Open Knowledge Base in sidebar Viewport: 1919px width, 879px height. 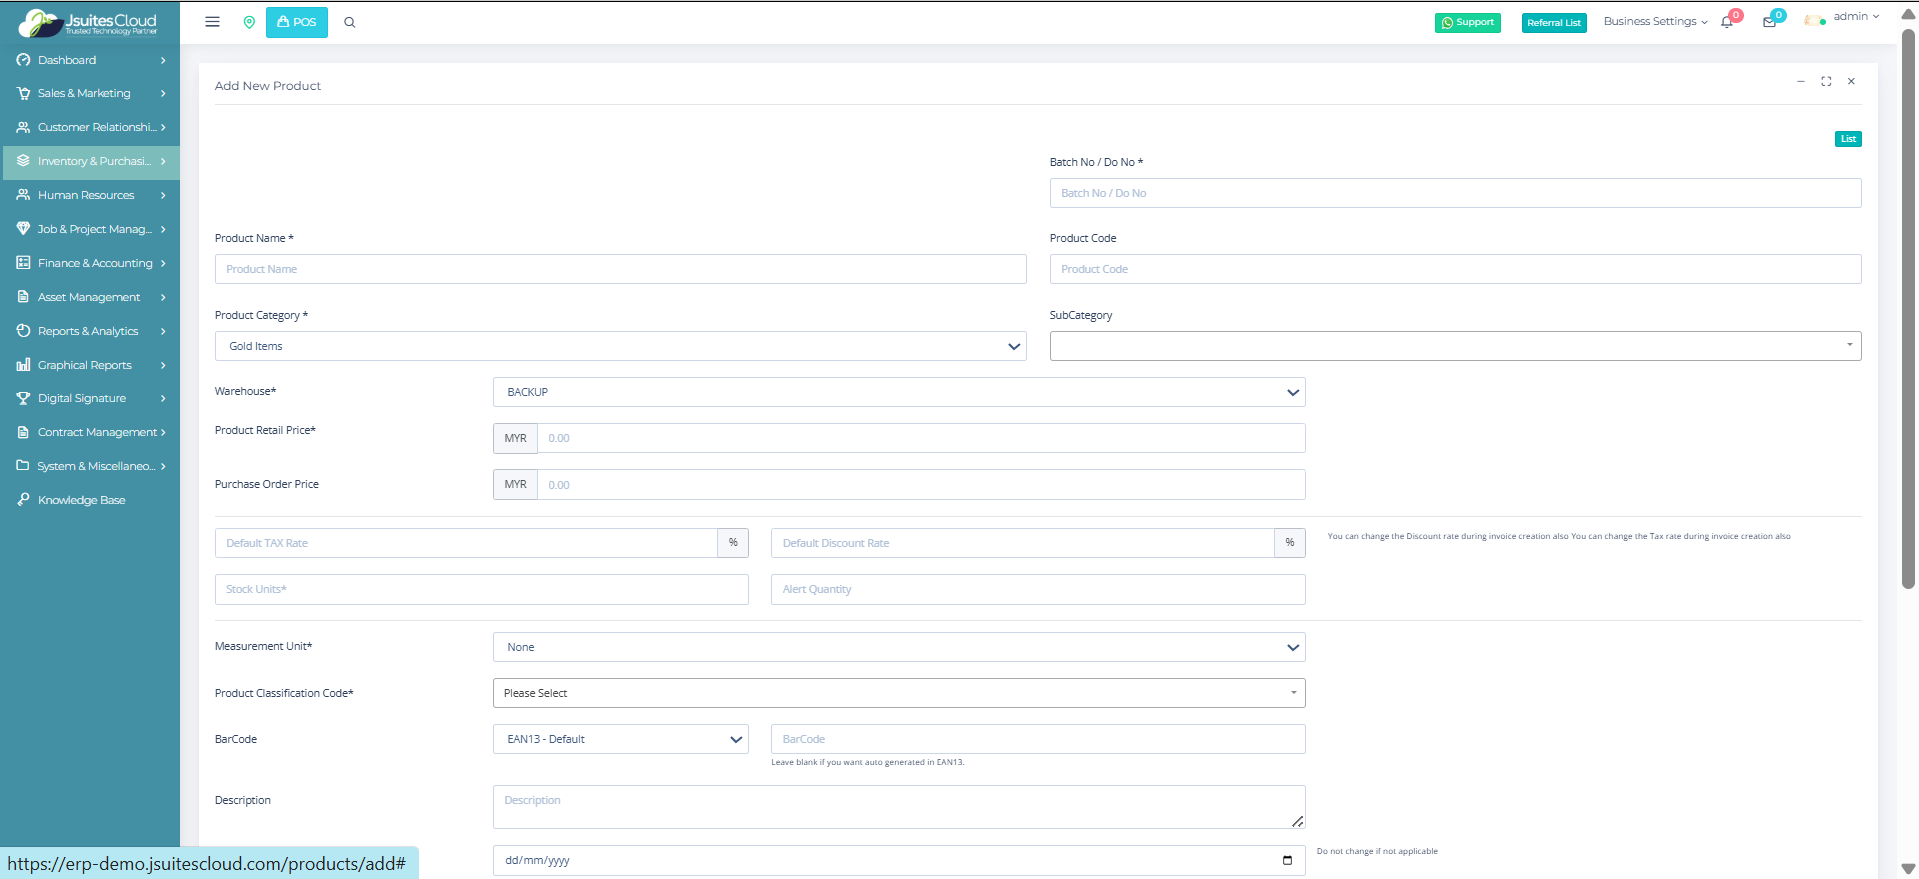click(81, 500)
